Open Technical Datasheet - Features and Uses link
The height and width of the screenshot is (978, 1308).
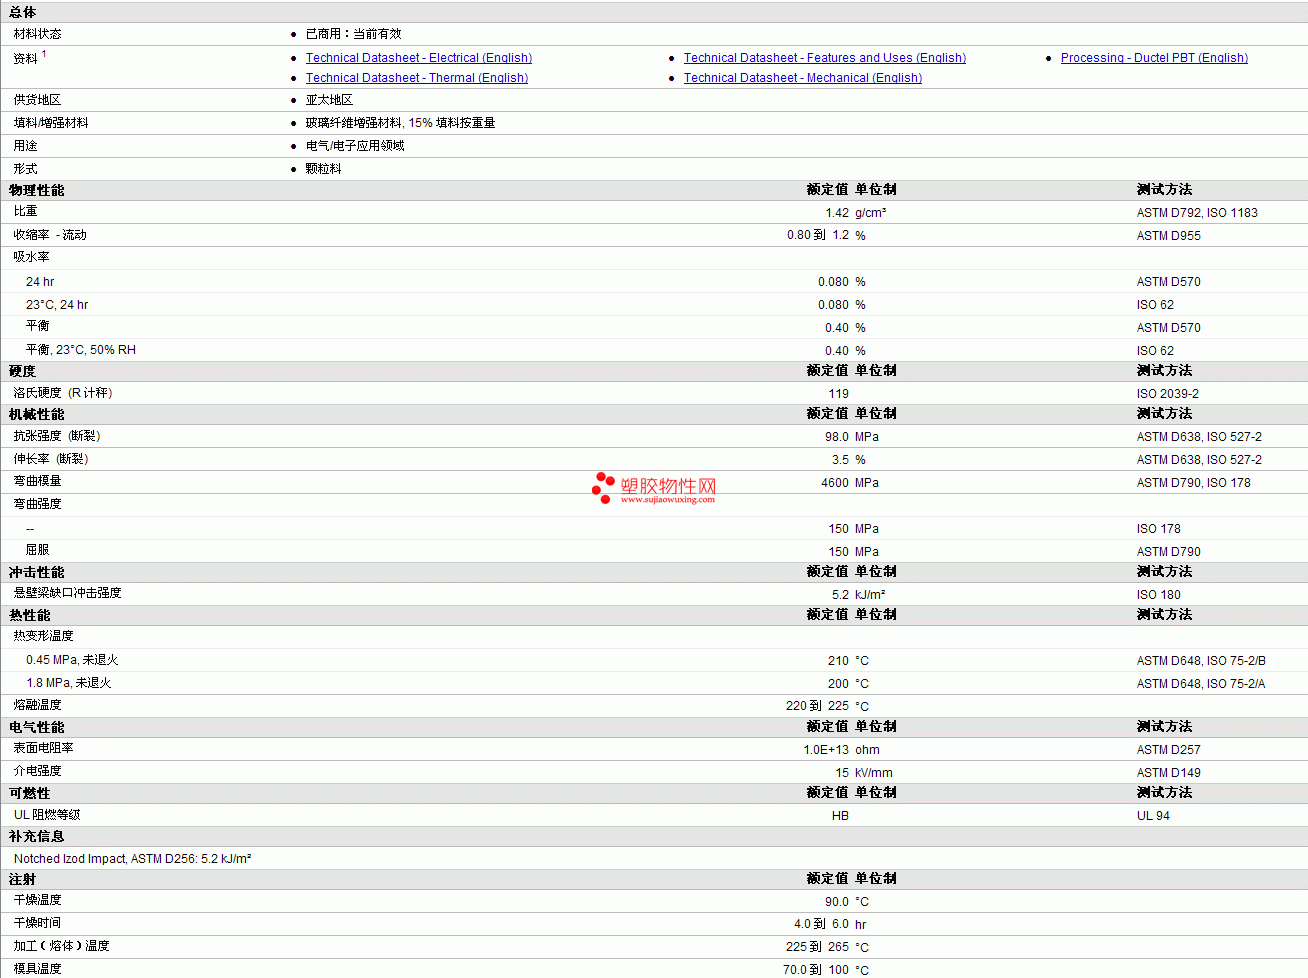(824, 58)
